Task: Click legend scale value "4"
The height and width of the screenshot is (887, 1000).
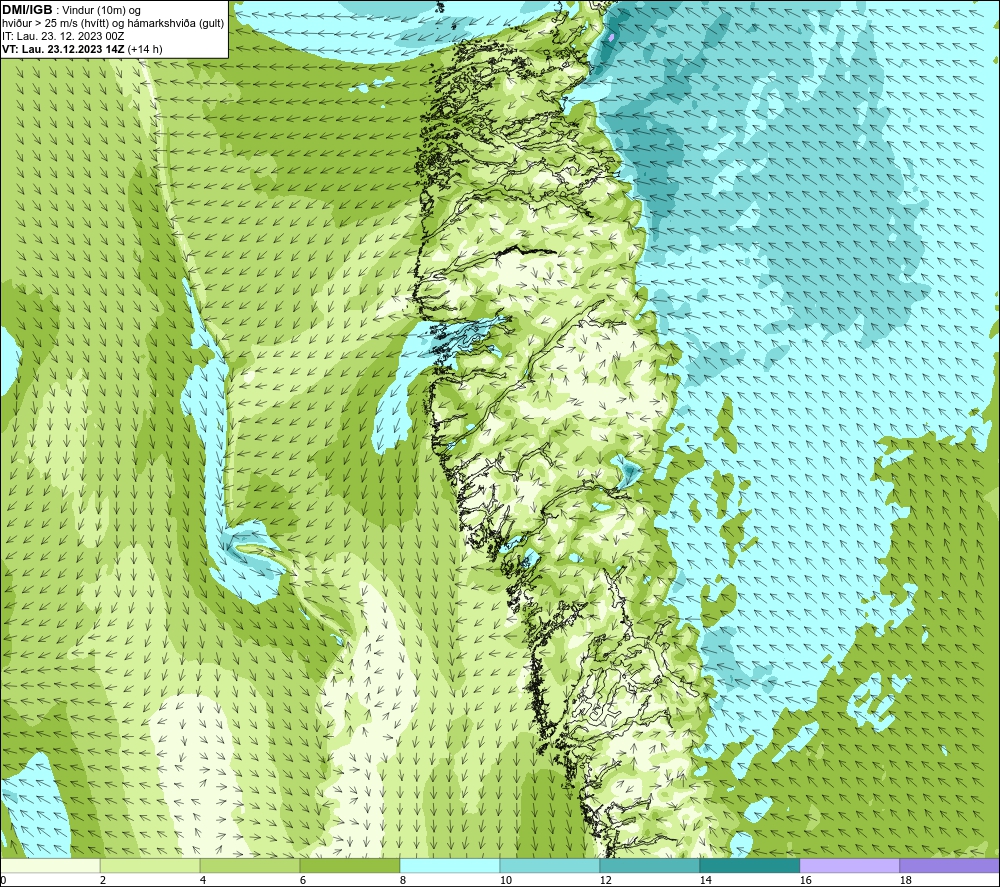Action: click(x=203, y=881)
